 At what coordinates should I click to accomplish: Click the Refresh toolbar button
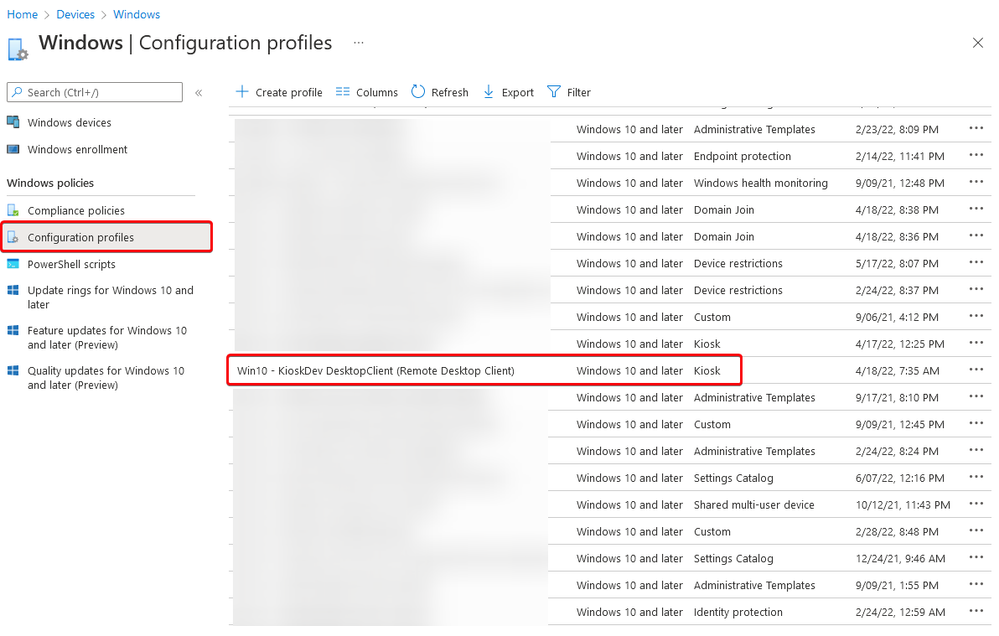tap(440, 92)
